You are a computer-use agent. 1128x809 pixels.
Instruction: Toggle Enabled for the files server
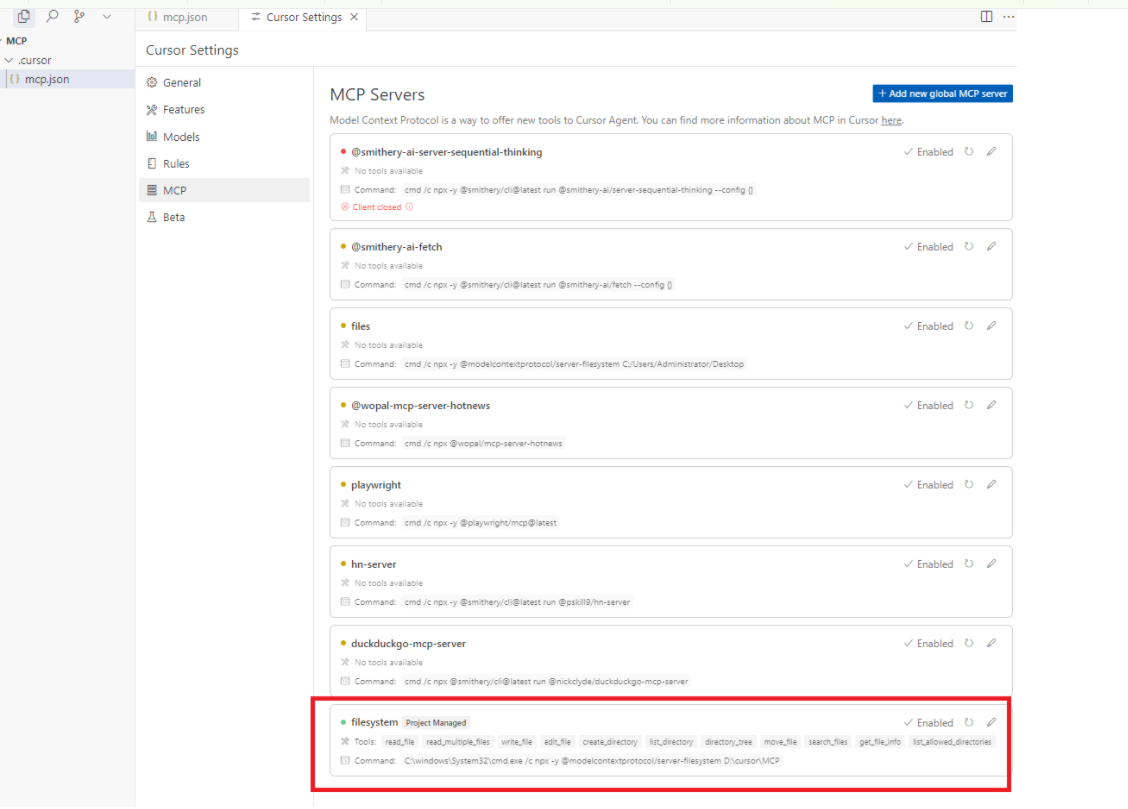(x=928, y=326)
